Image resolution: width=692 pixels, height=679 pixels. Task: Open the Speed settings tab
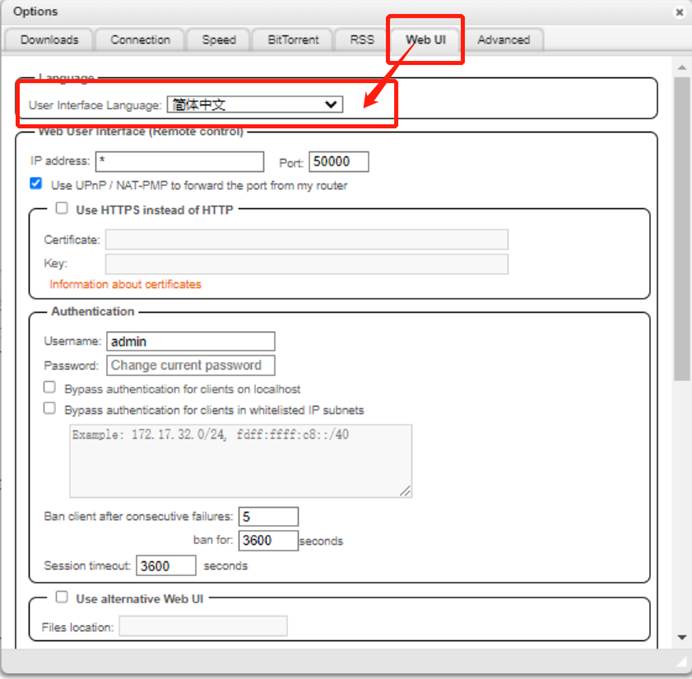[x=219, y=40]
